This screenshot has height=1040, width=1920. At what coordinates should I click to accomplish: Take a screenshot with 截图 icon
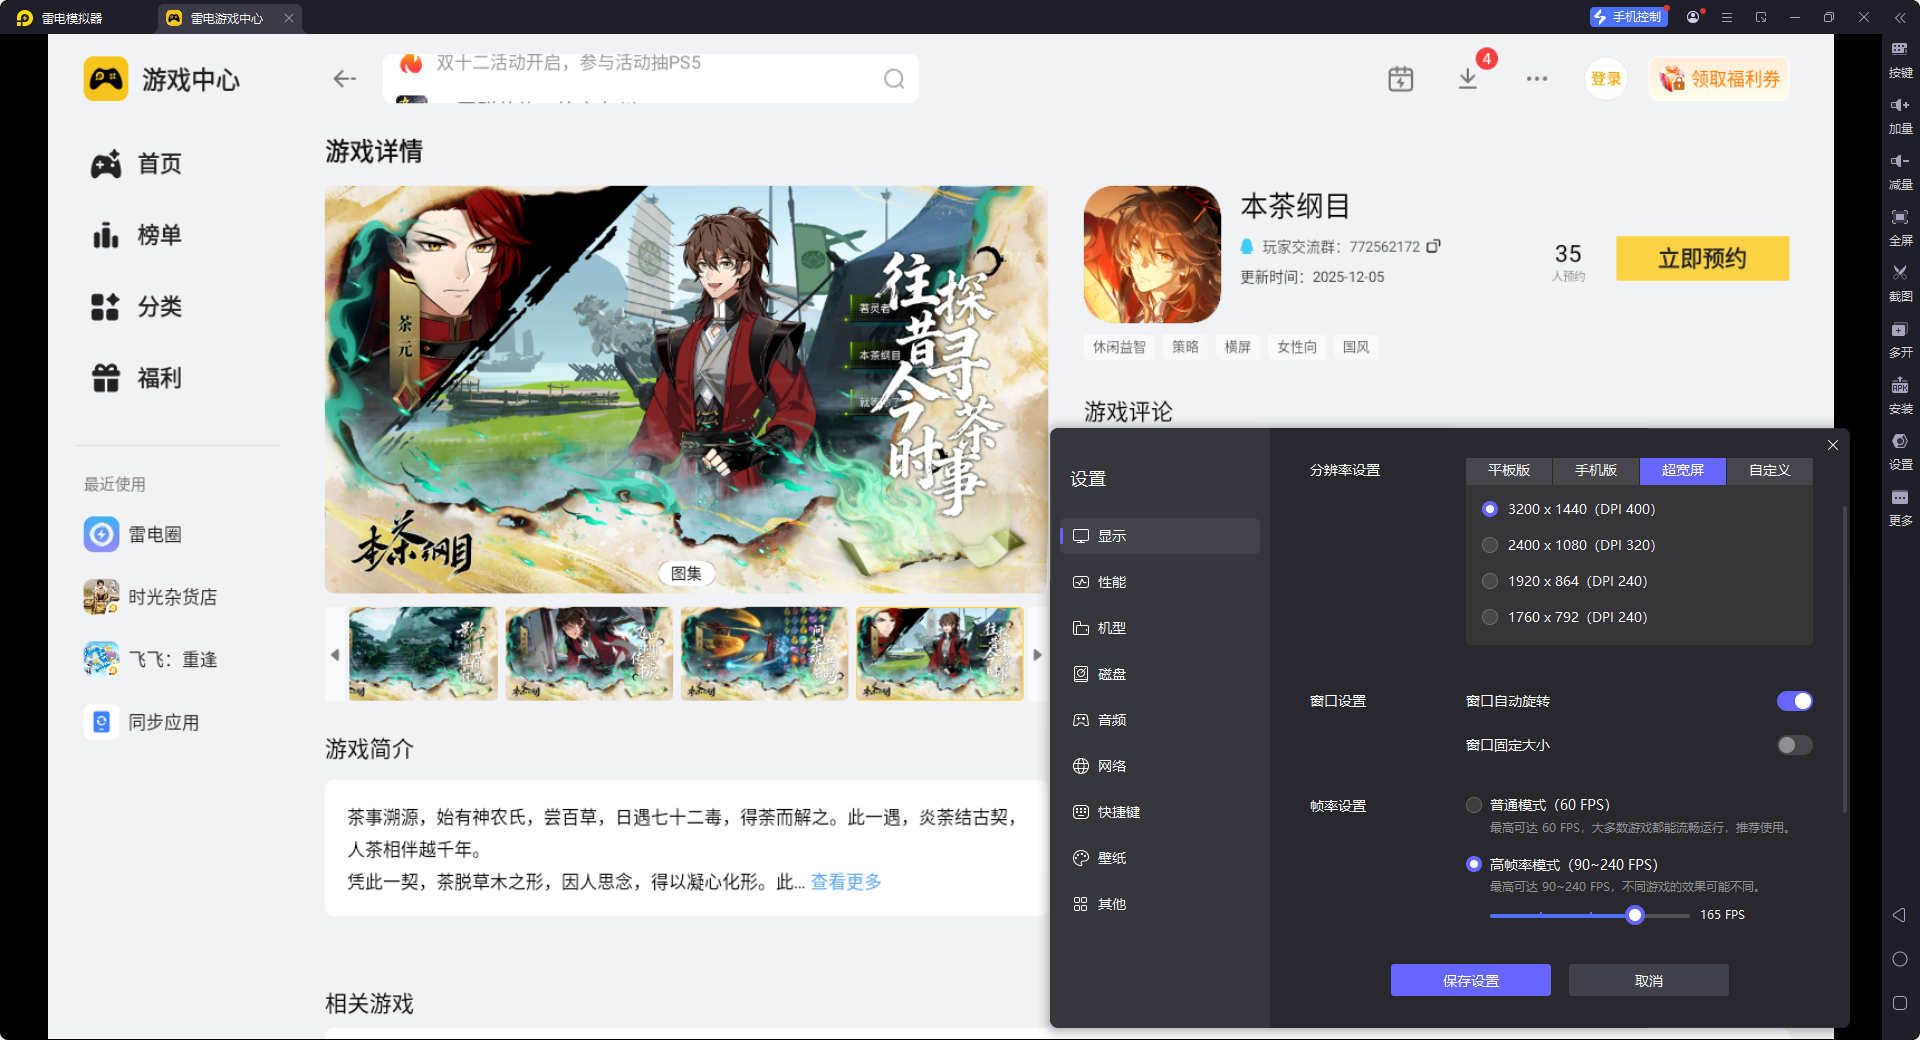point(1900,283)
